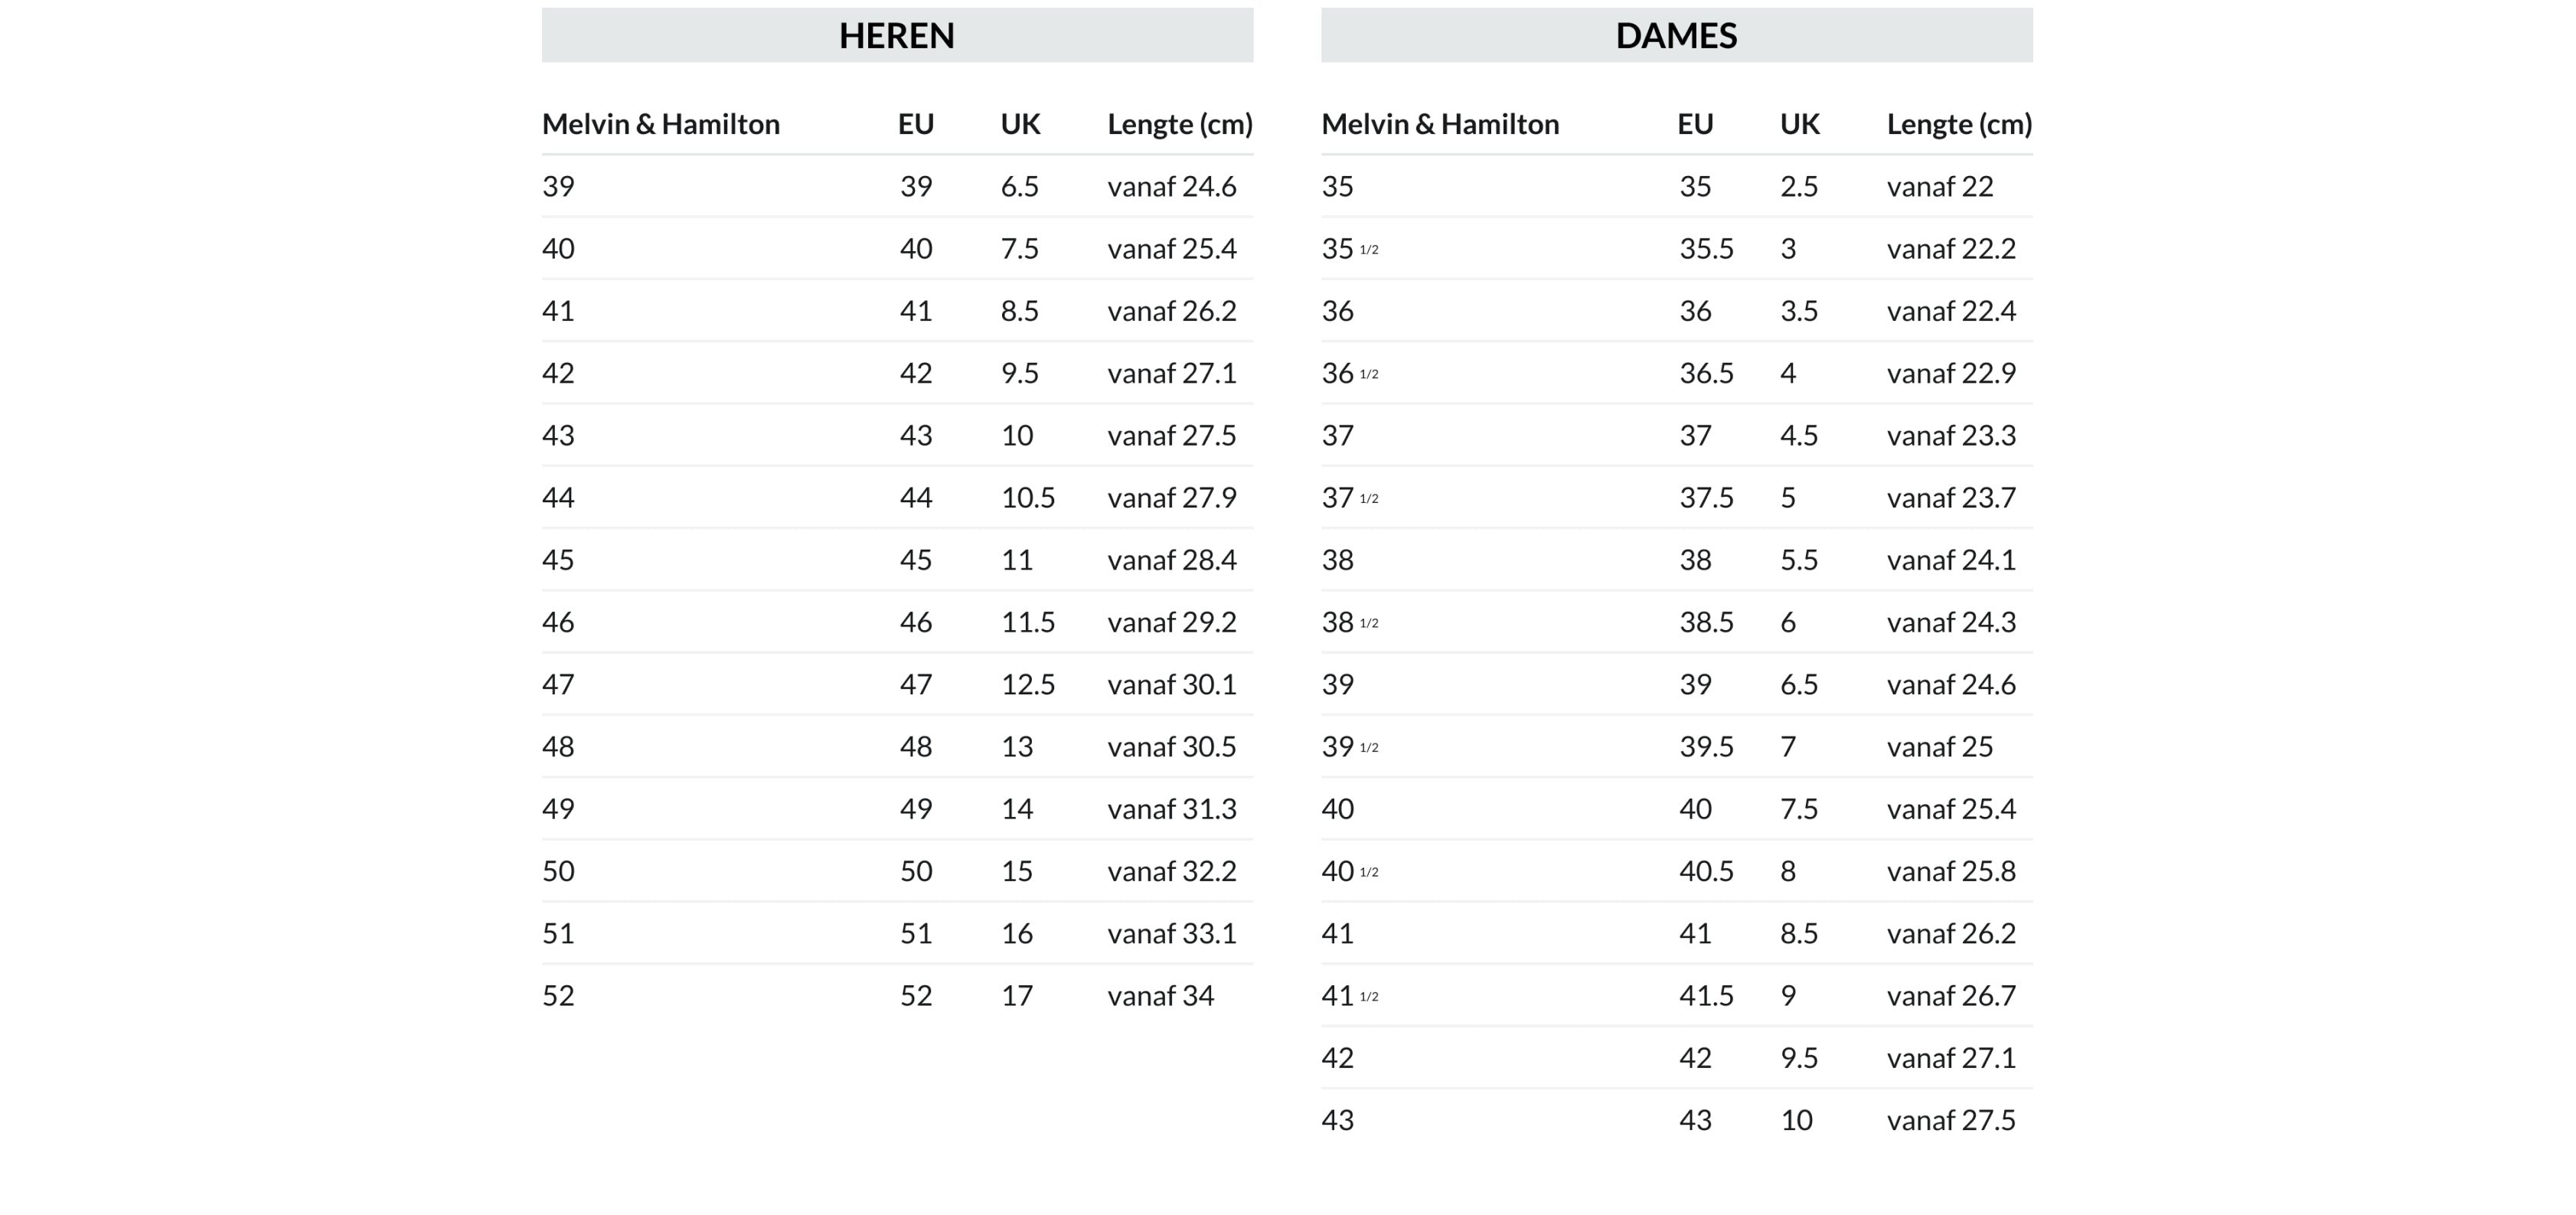Viewport: 2576px width, 1215px height.
Task: Click the DAMES section header
Action: [x=1676, y=36]
